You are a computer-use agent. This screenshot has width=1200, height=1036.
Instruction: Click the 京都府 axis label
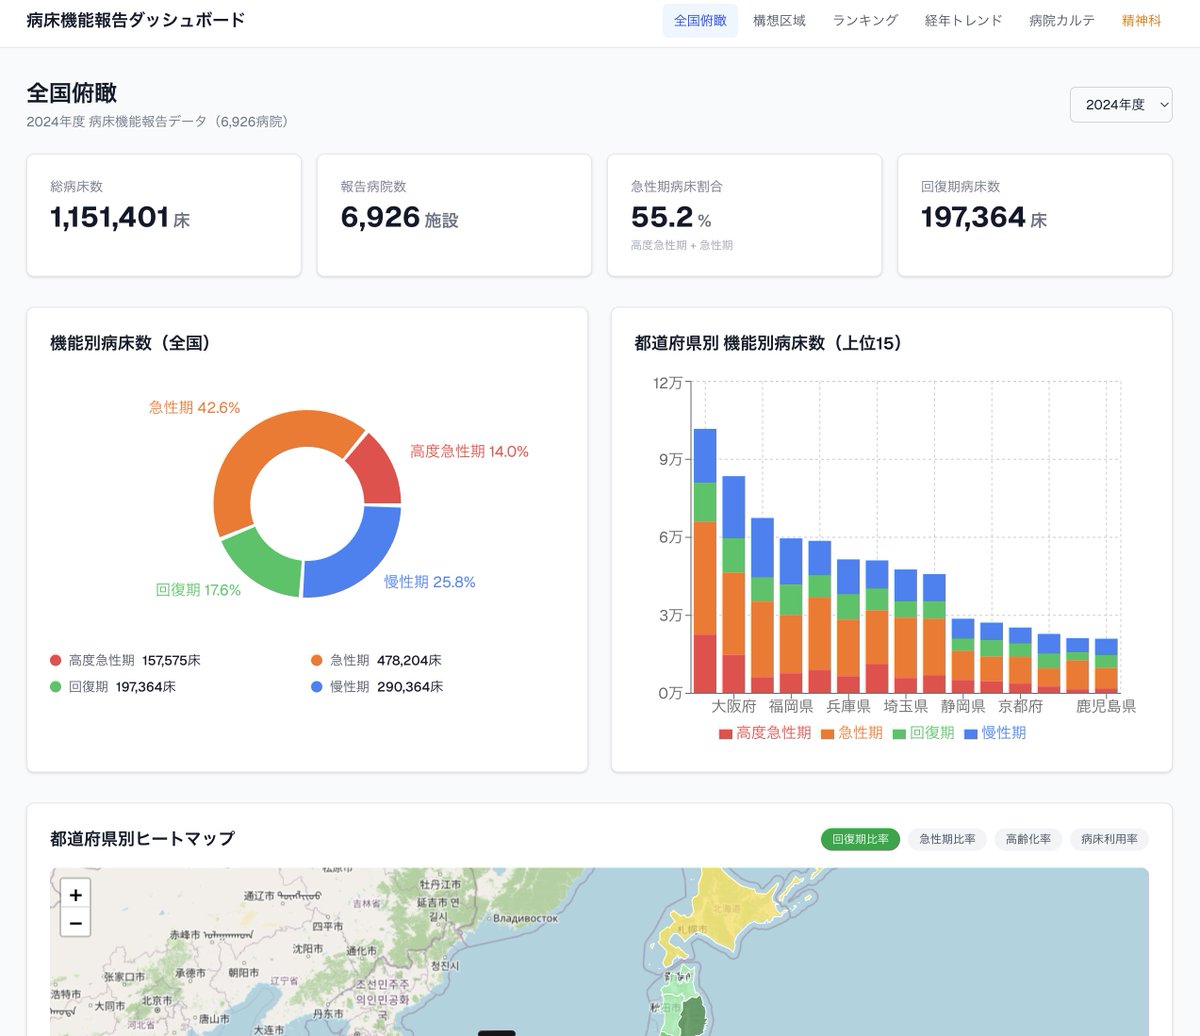tap(1020, 706)
